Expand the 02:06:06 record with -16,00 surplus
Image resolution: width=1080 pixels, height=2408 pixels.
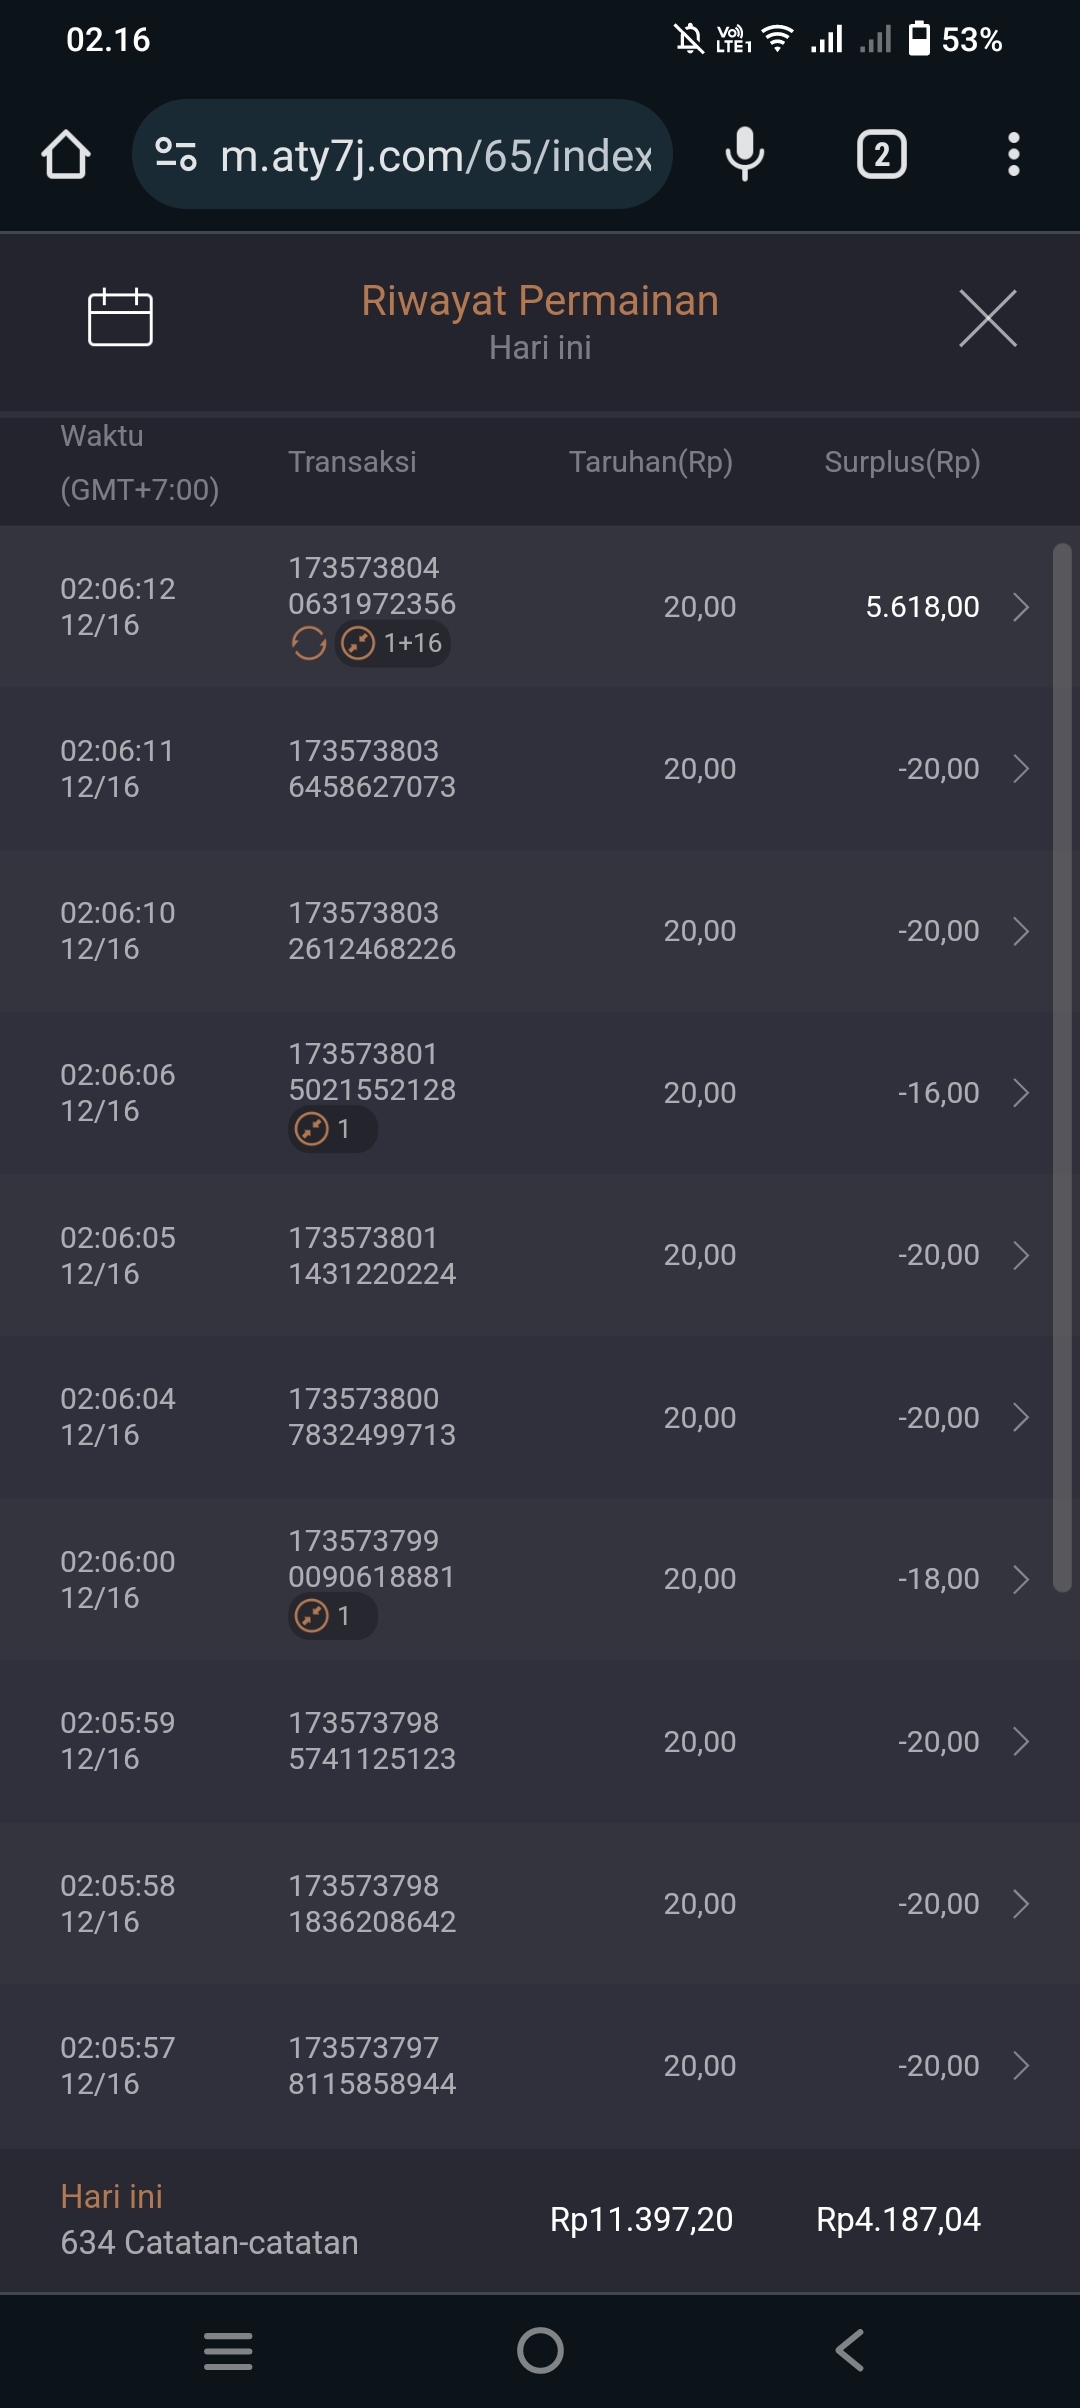pos(1020,1093)
